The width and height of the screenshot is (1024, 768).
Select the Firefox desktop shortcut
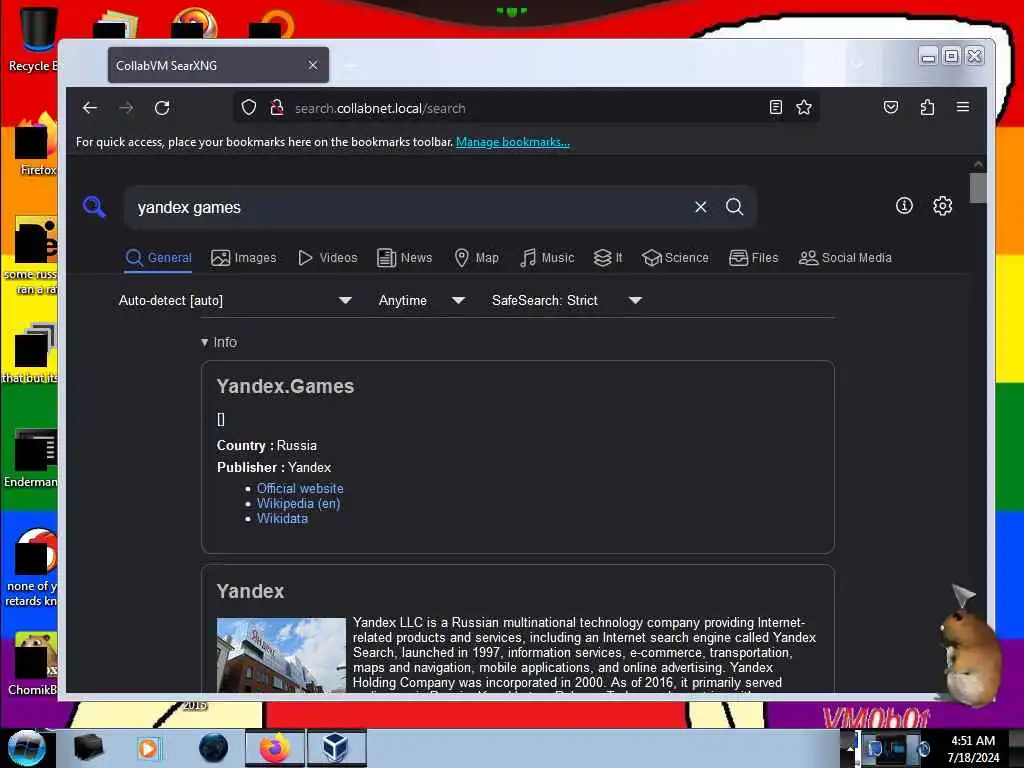(x=36, y=144)
